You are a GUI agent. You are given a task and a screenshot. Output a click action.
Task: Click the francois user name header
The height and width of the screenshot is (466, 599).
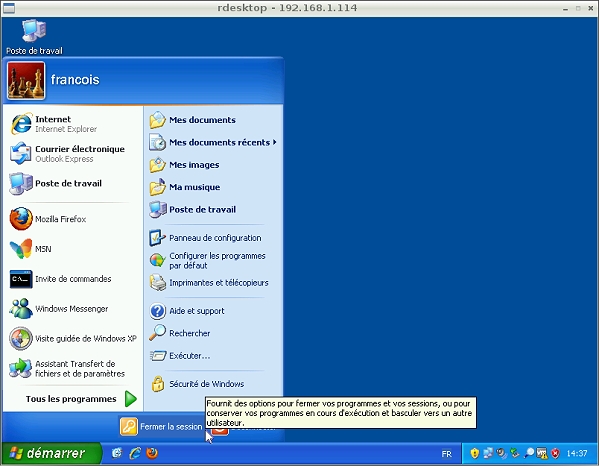75,79
